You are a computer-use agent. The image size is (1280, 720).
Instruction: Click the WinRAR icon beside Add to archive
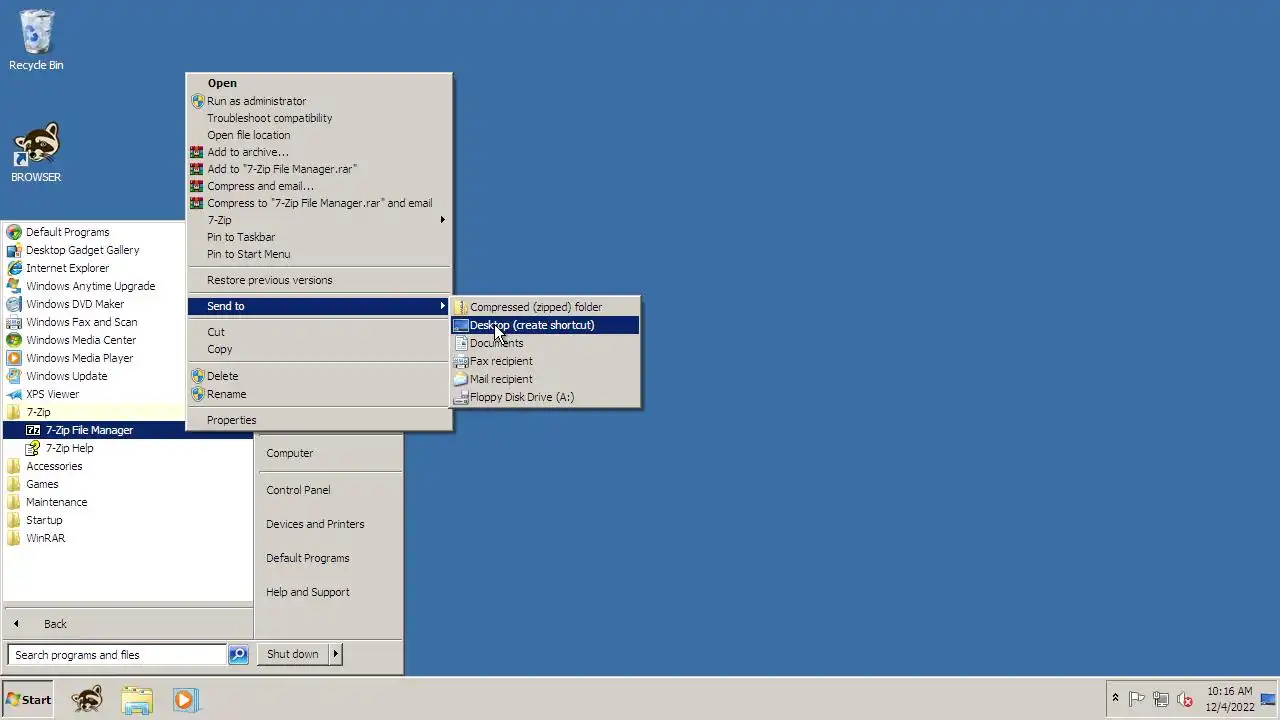197,152
